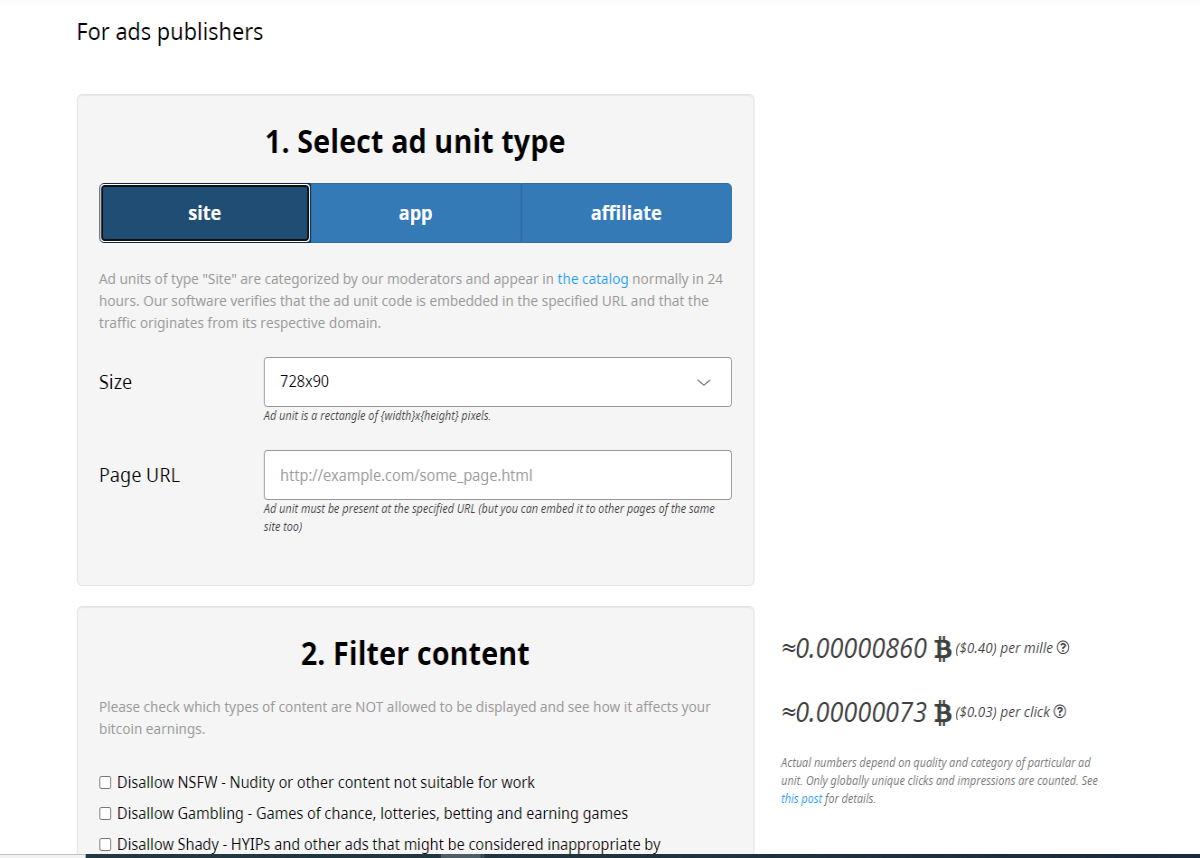
Task: Click the Bitcoin symbol next to 0.00000860
Action: tap(942, 649)
